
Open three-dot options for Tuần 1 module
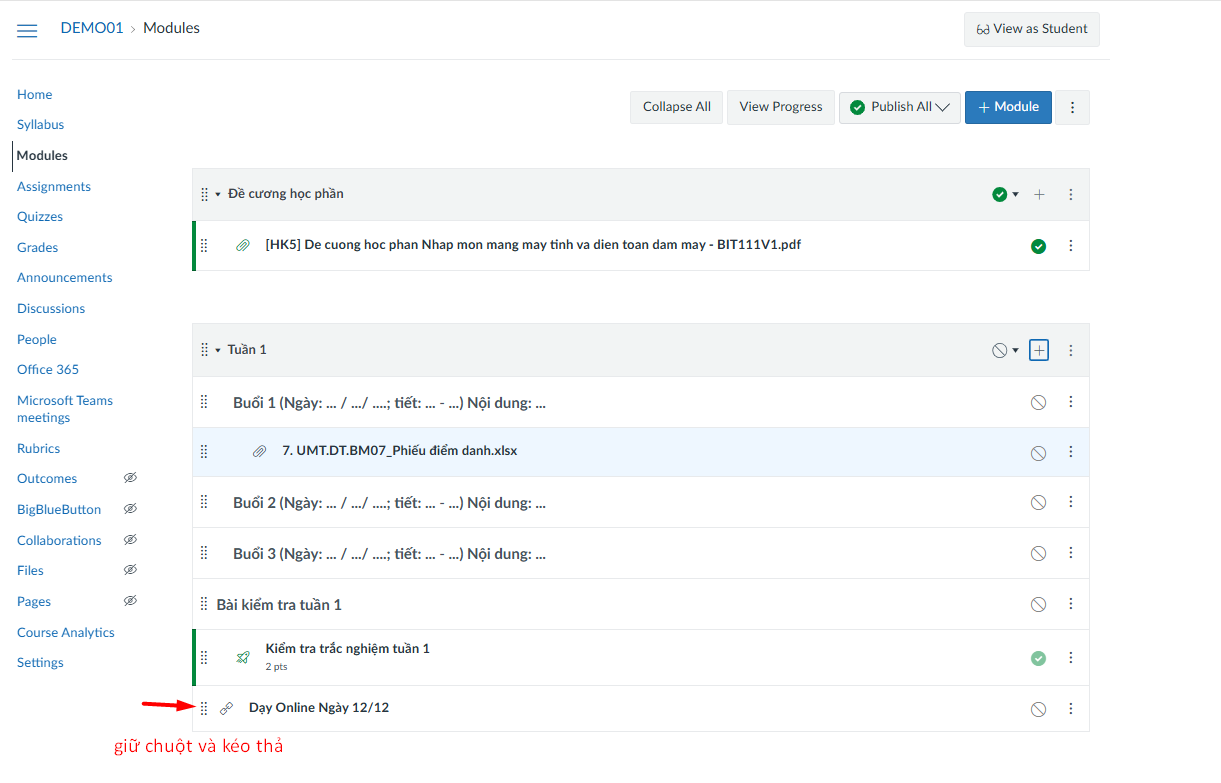[x=1071, y=350]
